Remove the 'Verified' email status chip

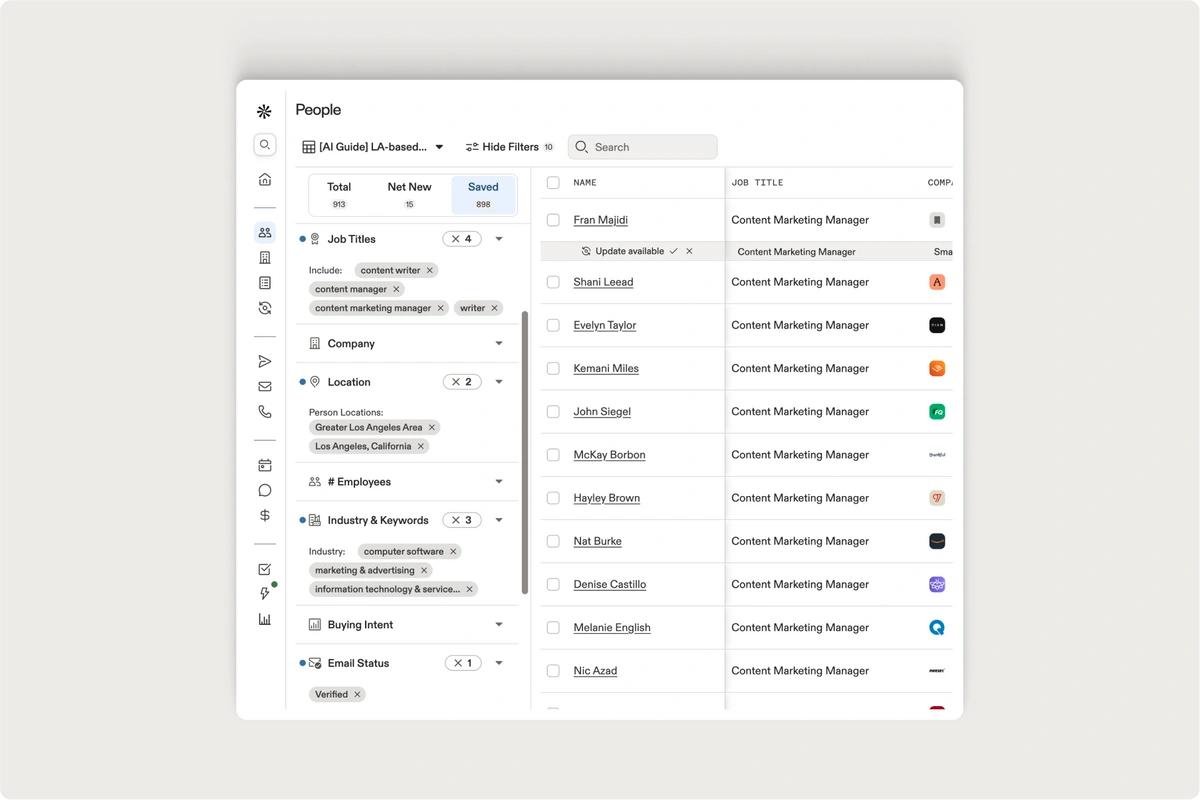click(358, 694)
